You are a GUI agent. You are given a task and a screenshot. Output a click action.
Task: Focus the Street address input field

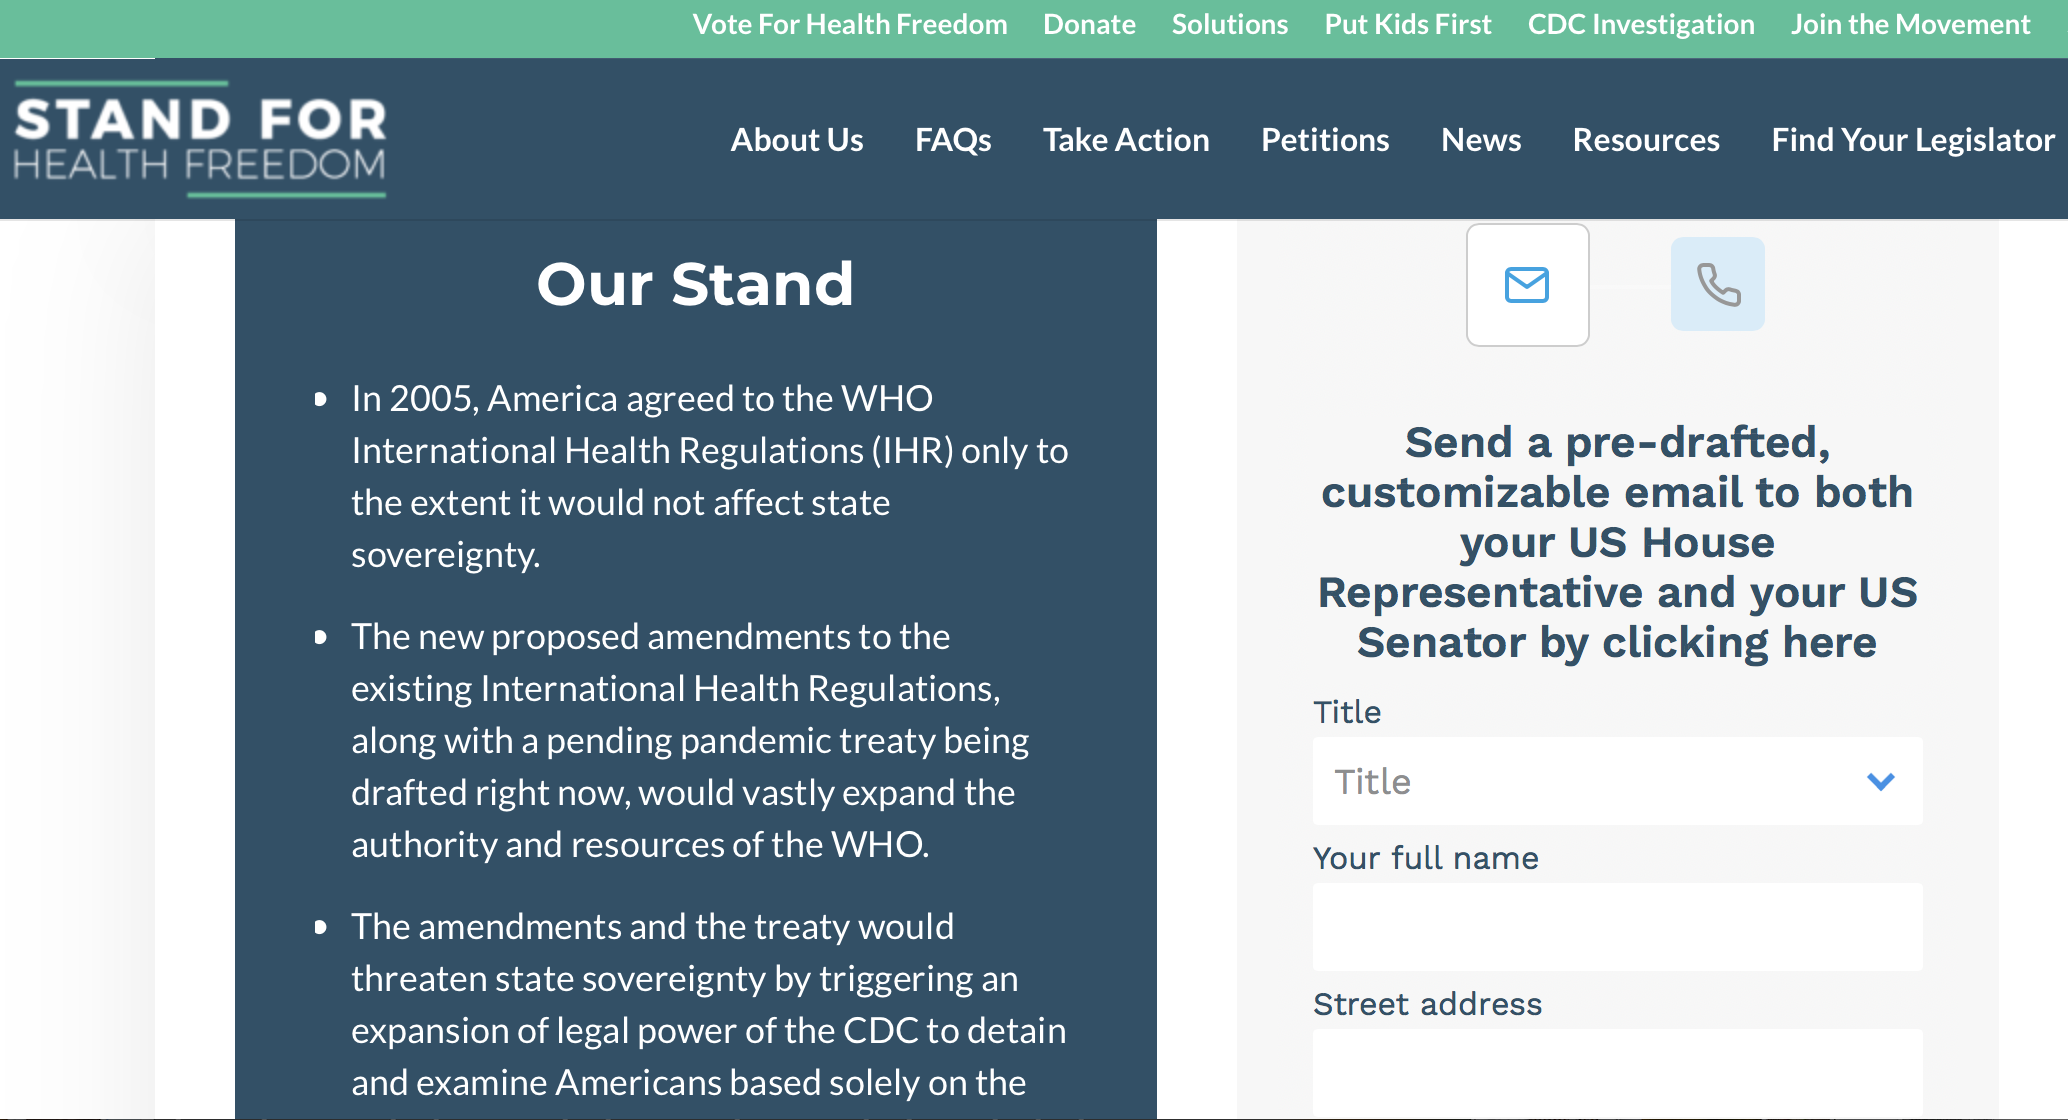coord(1617,1073)
